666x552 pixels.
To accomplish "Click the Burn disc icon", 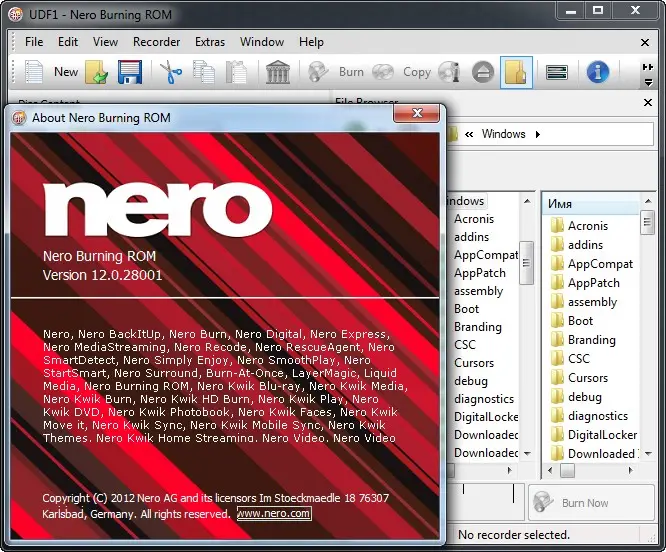I will 318,72.
